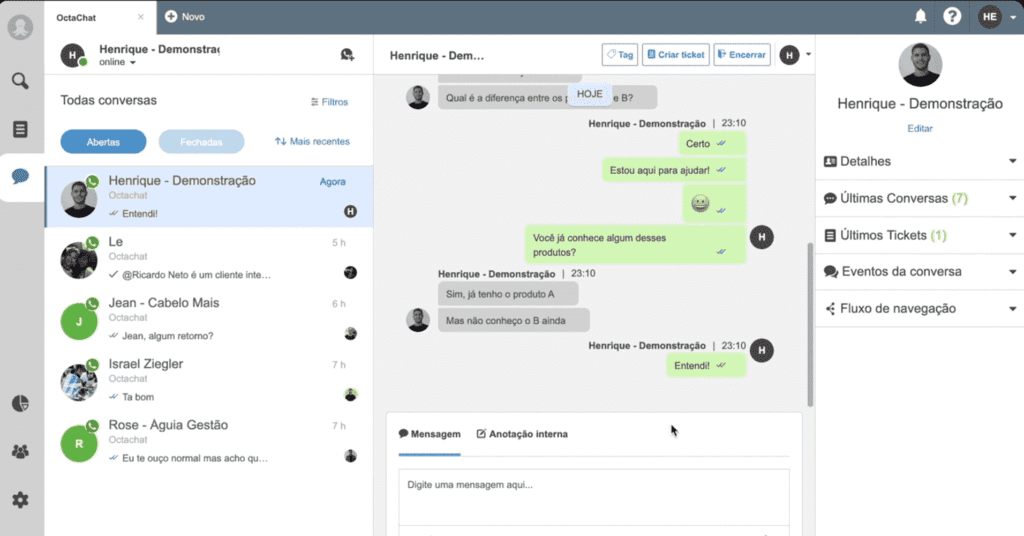The height and width of the screenshot is (536, 1024).
Task: Switch to the Mensagem tab
Action: click(430, 434)
